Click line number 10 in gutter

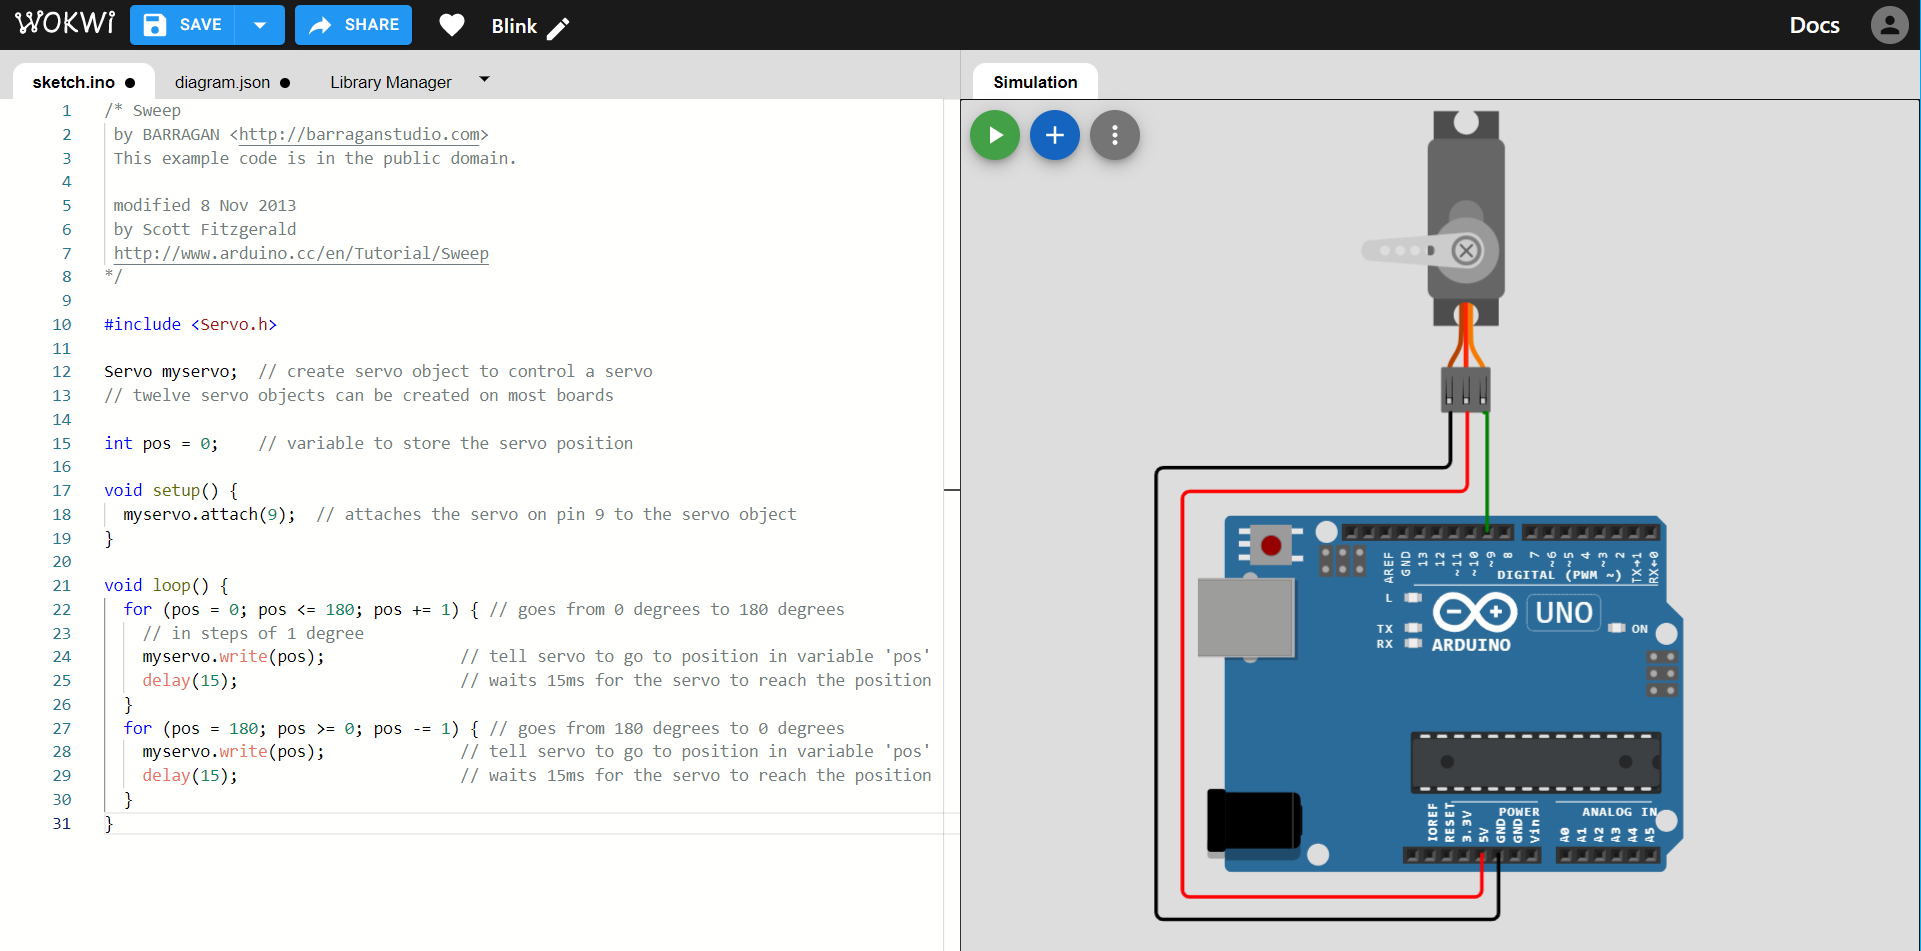[x=62, y=324]
